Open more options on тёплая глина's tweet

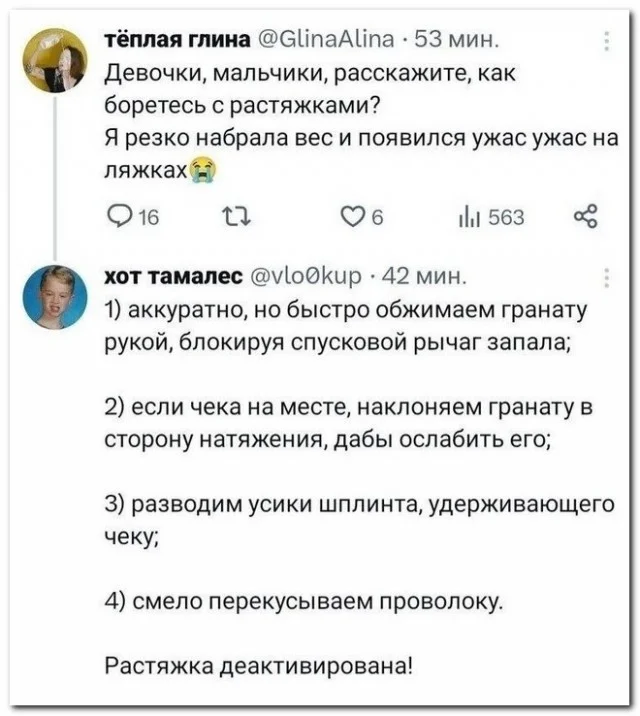(x=609, y=42)
